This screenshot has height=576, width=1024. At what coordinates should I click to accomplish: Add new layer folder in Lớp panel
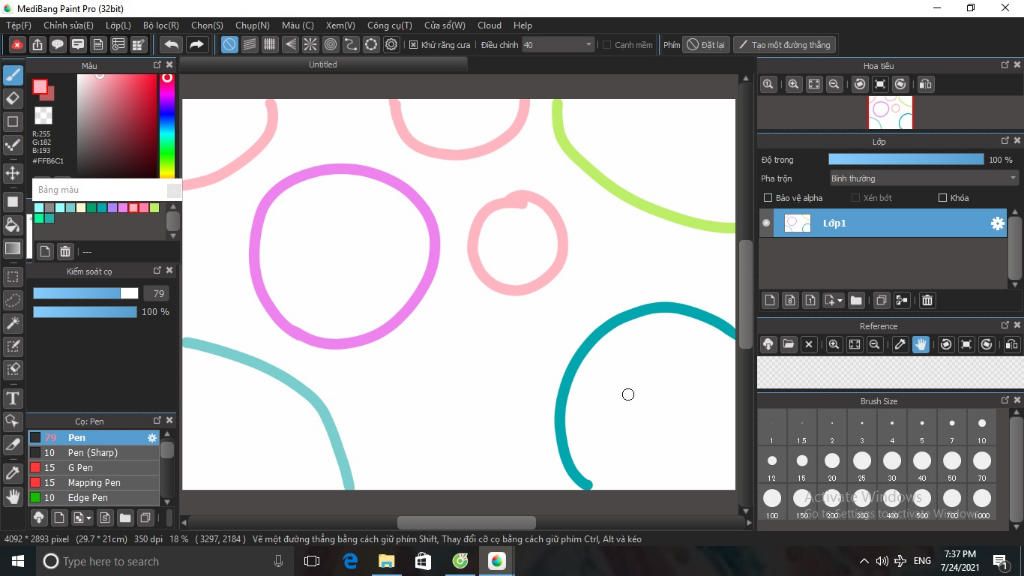[856, 300]
